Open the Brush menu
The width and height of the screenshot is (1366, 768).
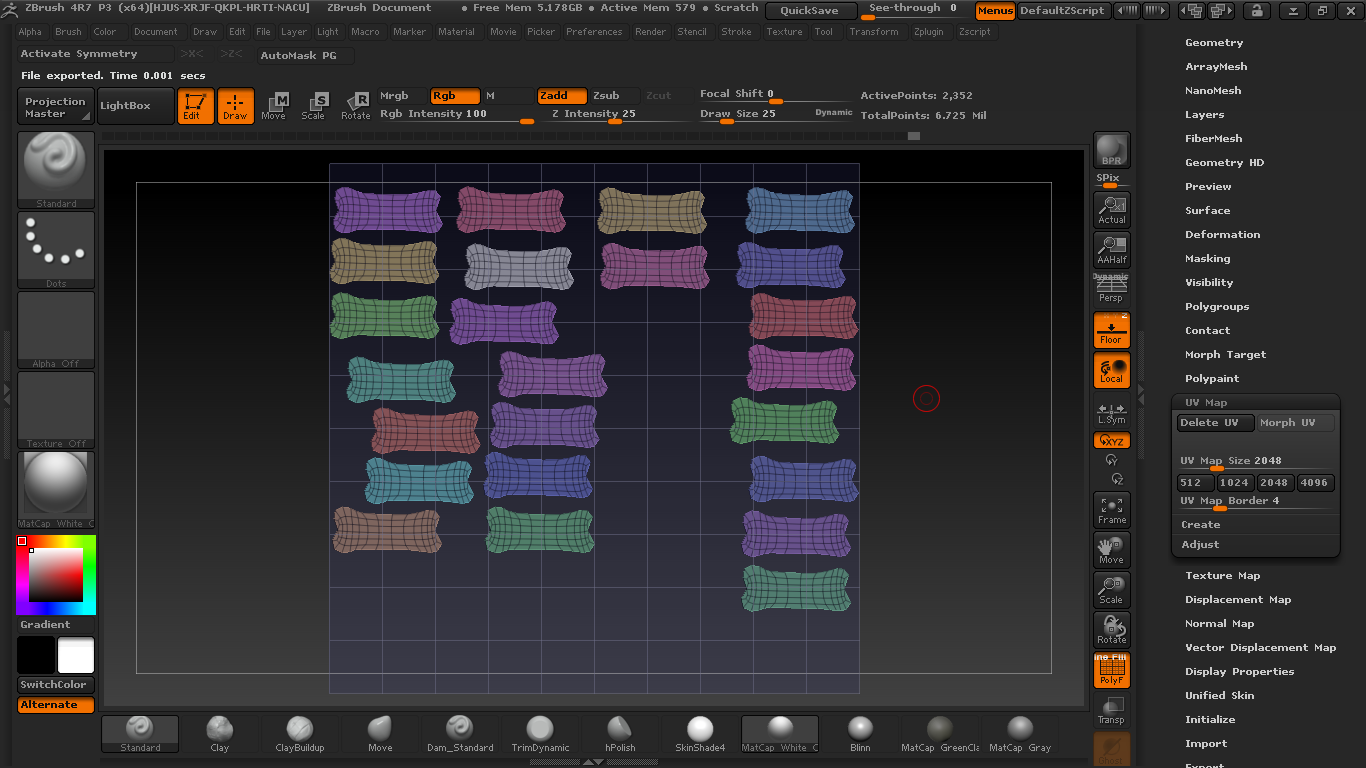coord(68,32)
